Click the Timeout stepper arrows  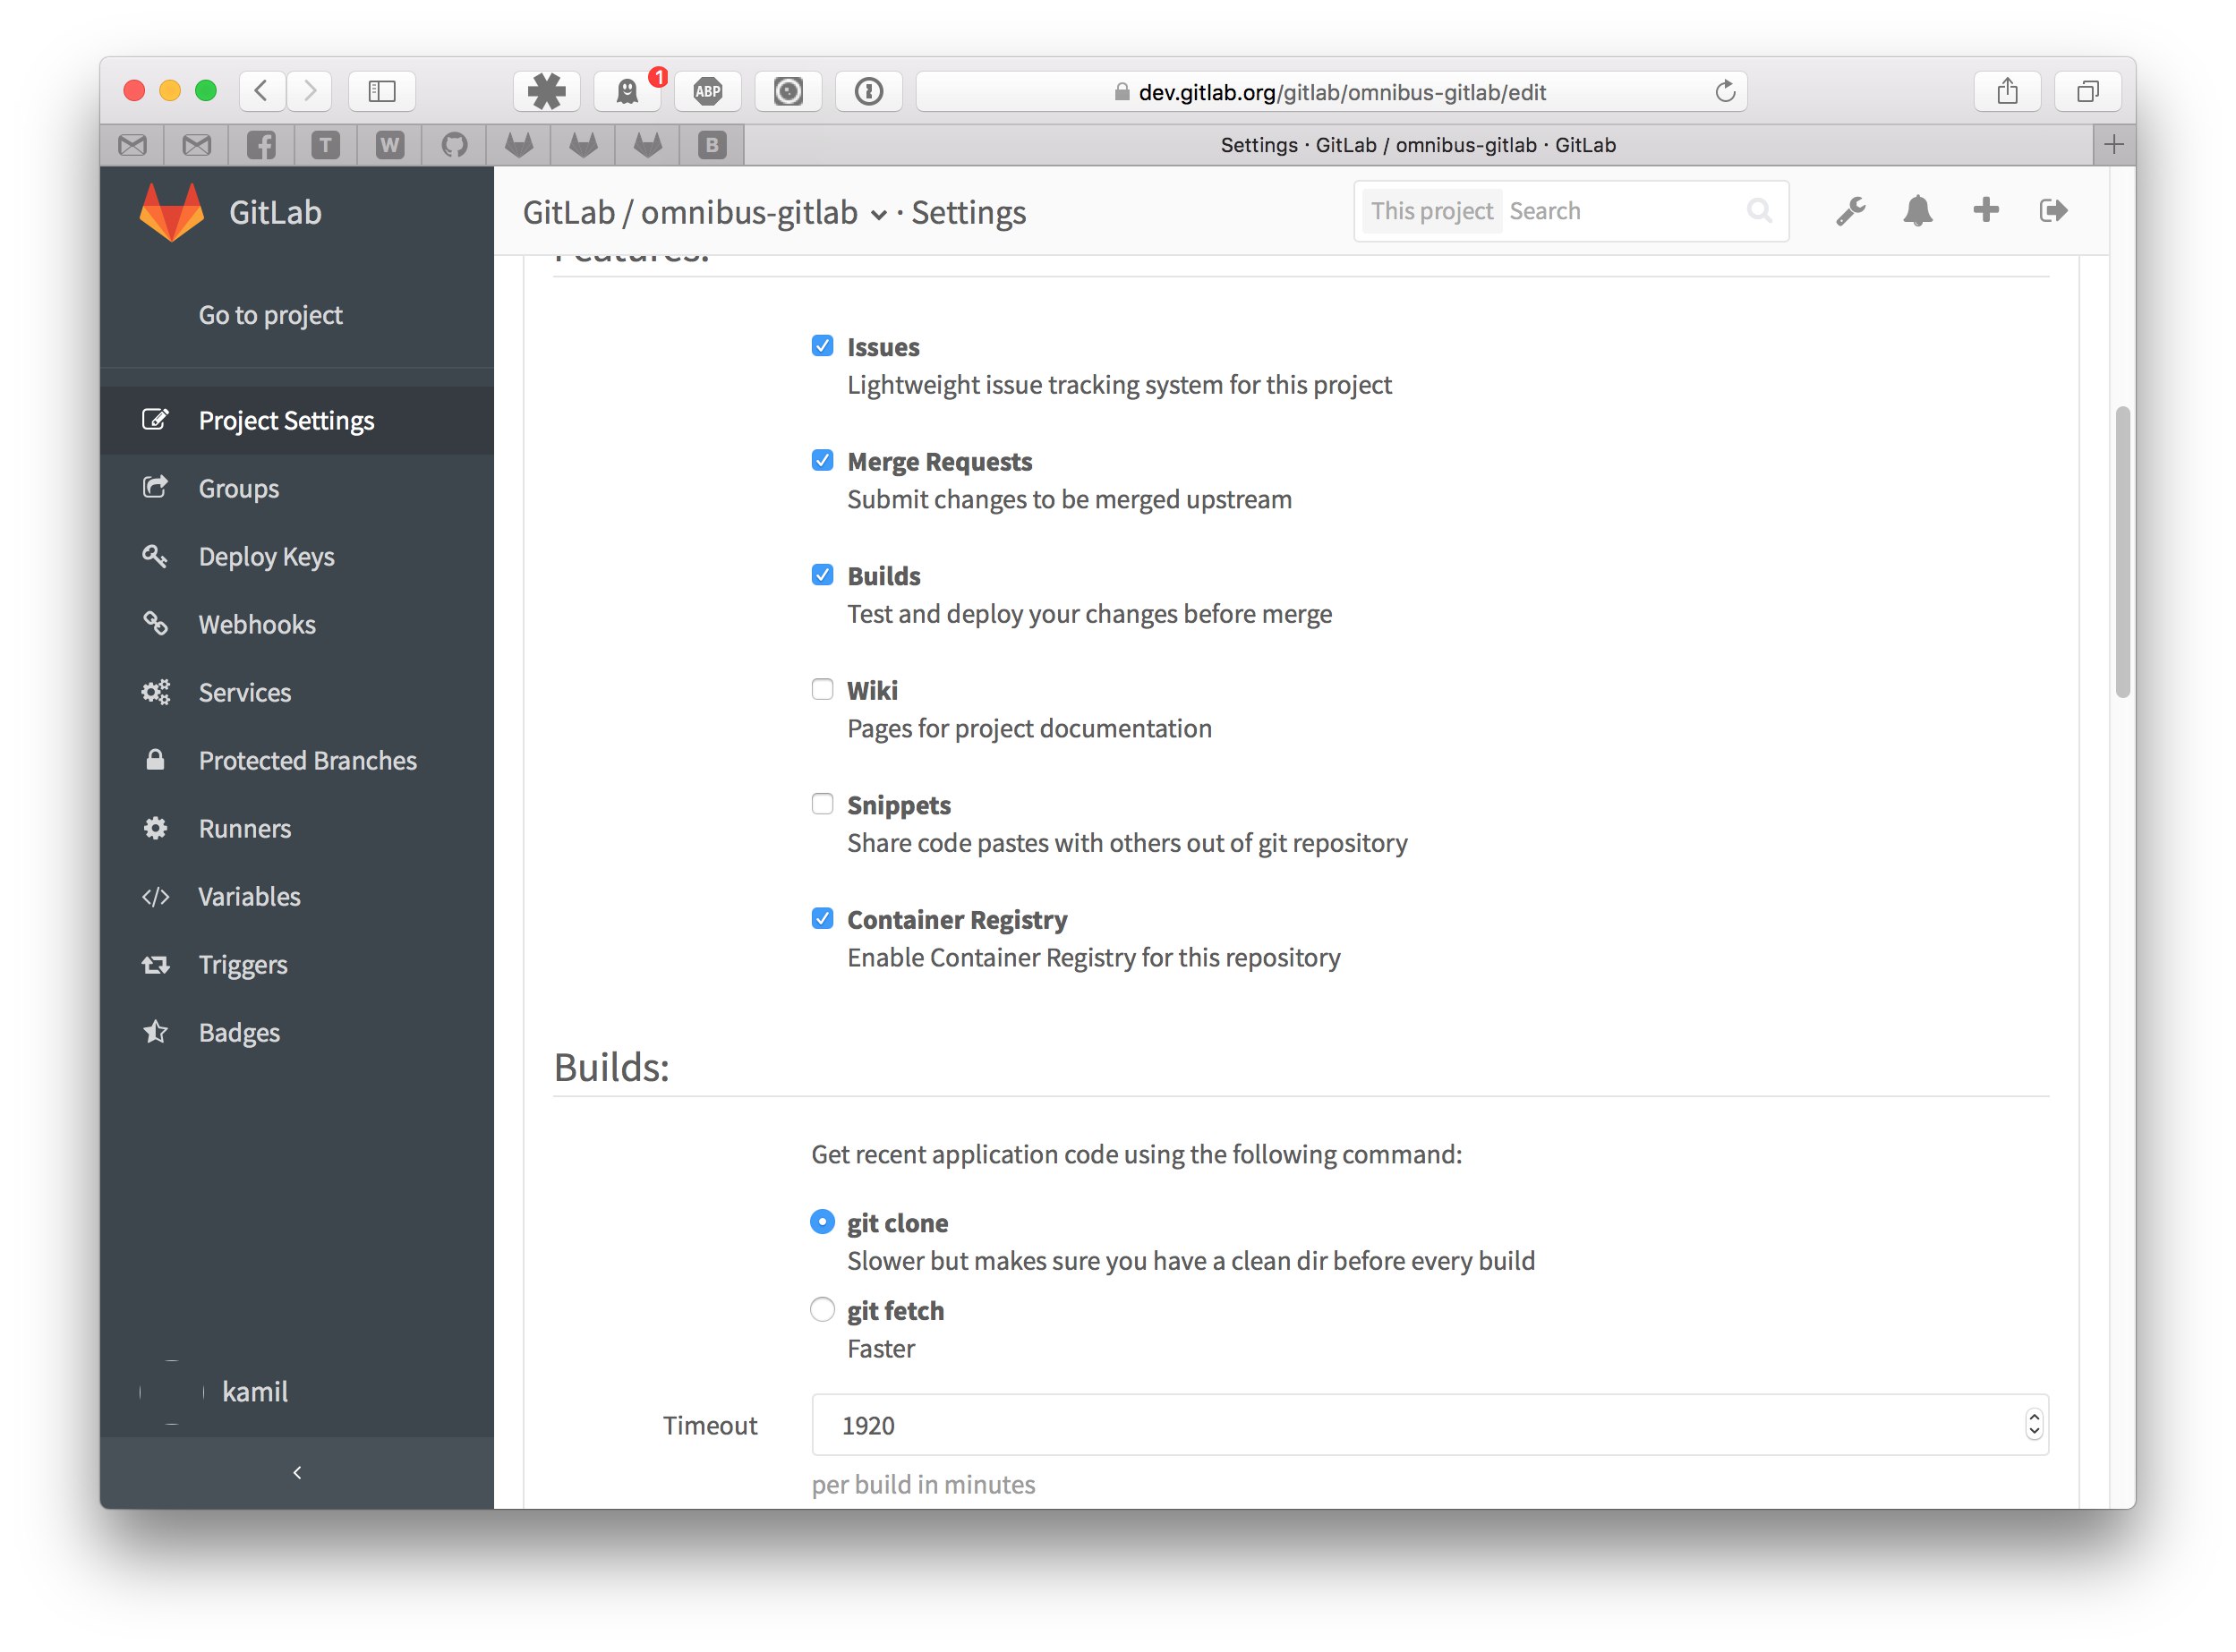pos(2033,1424)
